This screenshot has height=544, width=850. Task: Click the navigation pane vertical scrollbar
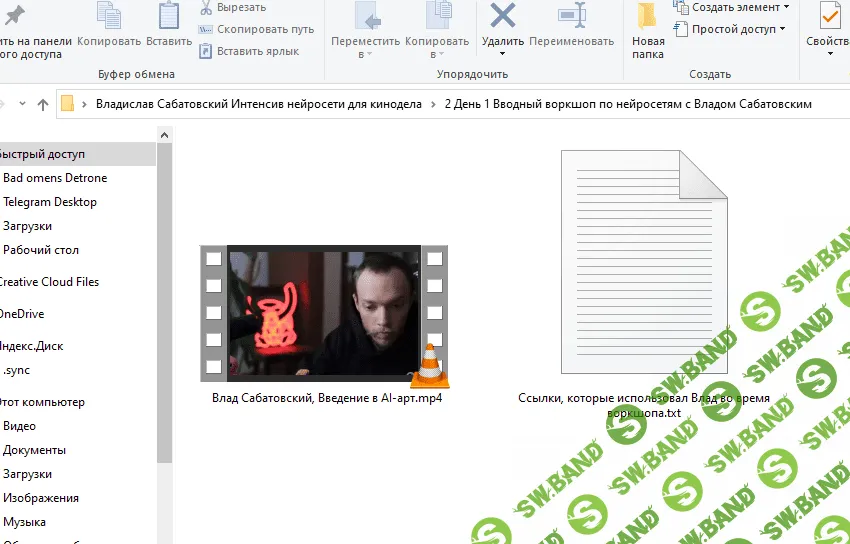tap(164, 300)
